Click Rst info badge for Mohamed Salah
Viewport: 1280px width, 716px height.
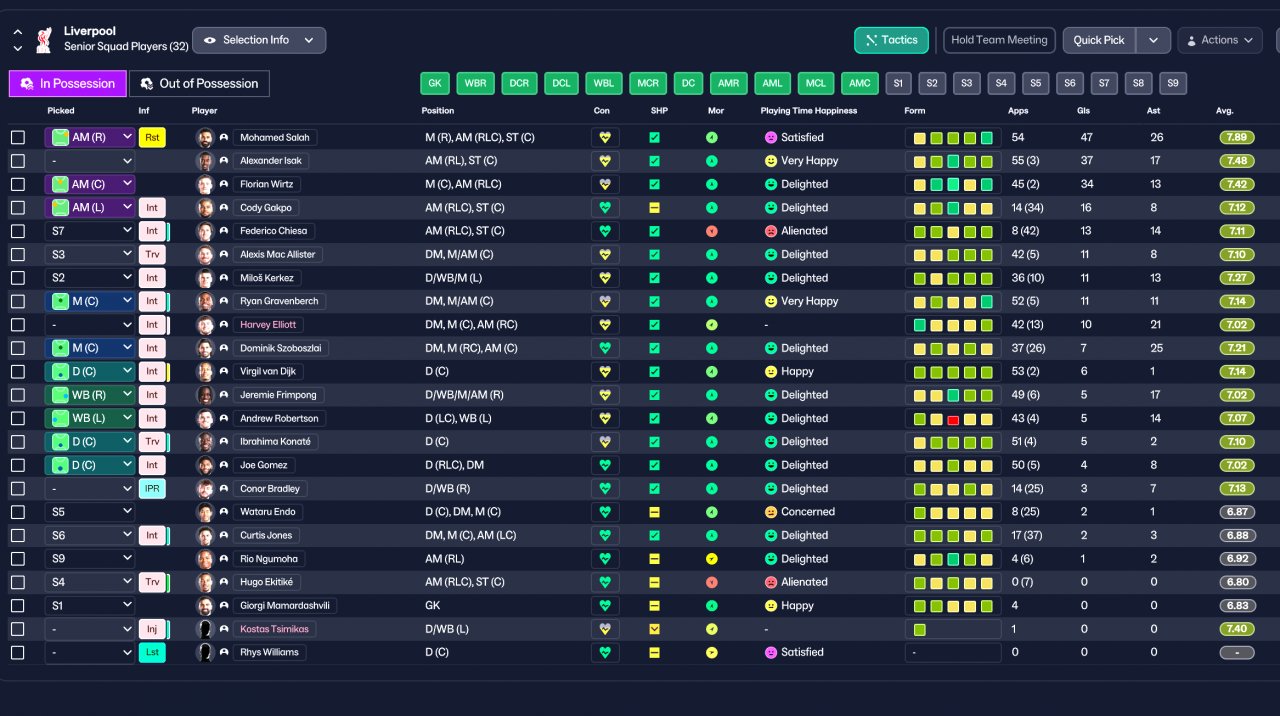(152, 138)
